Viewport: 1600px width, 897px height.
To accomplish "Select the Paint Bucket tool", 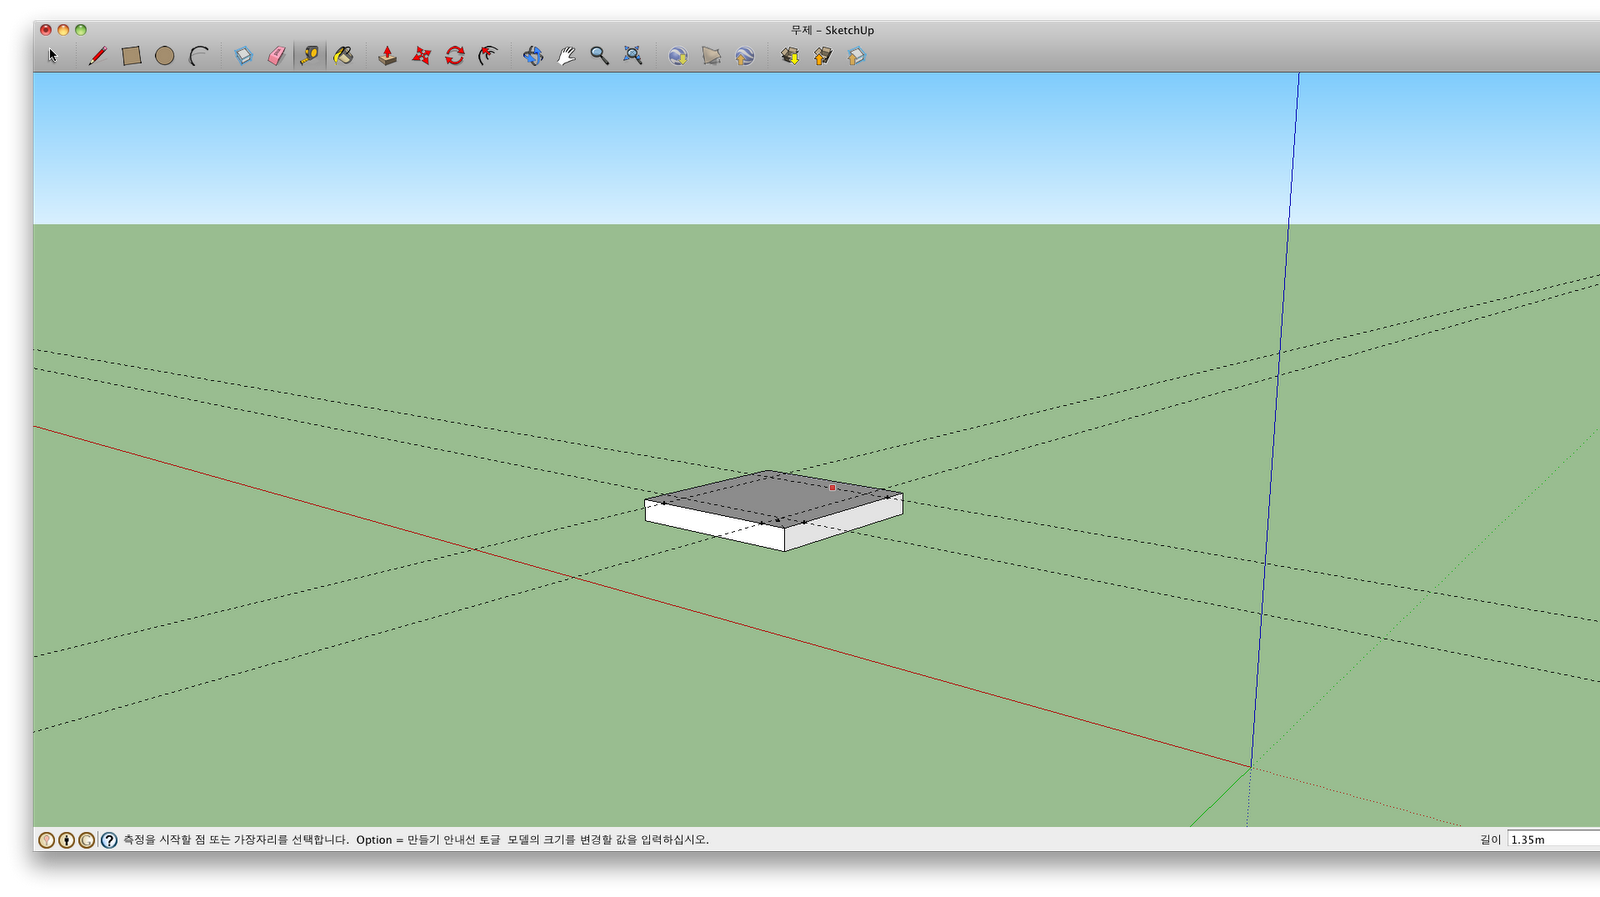I will [x=344, y=56].
